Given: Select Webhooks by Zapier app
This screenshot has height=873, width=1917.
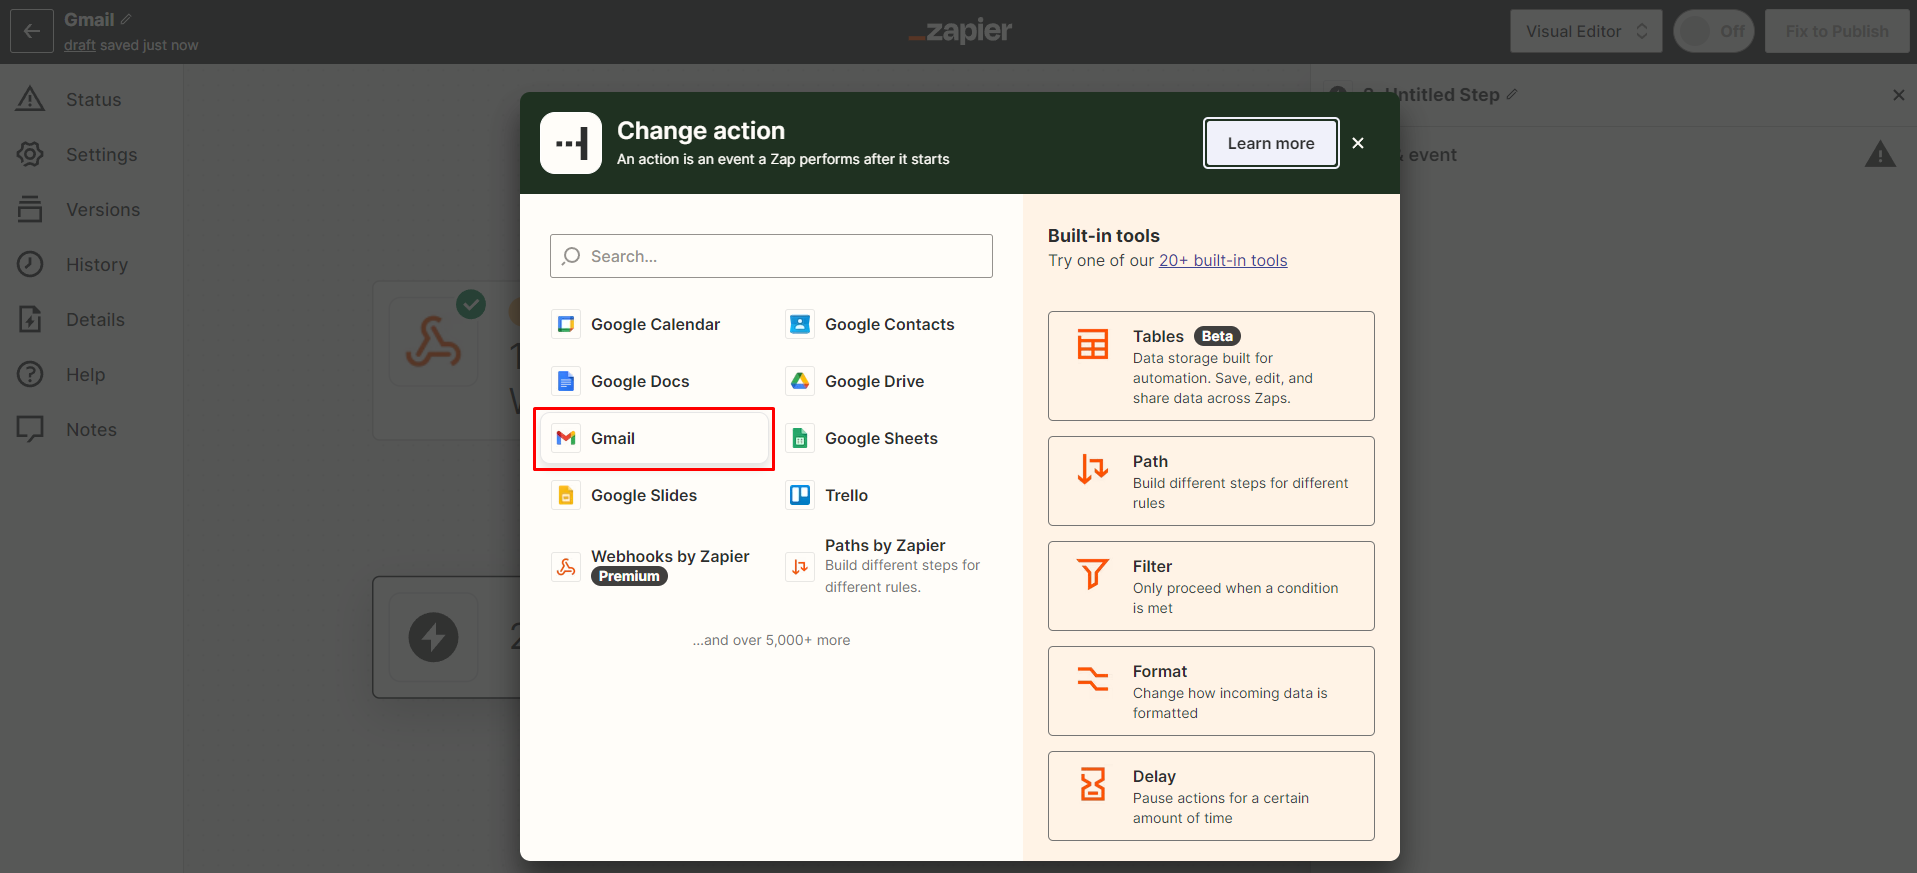Looking at the screenshot, I should (x=654, y=566).
